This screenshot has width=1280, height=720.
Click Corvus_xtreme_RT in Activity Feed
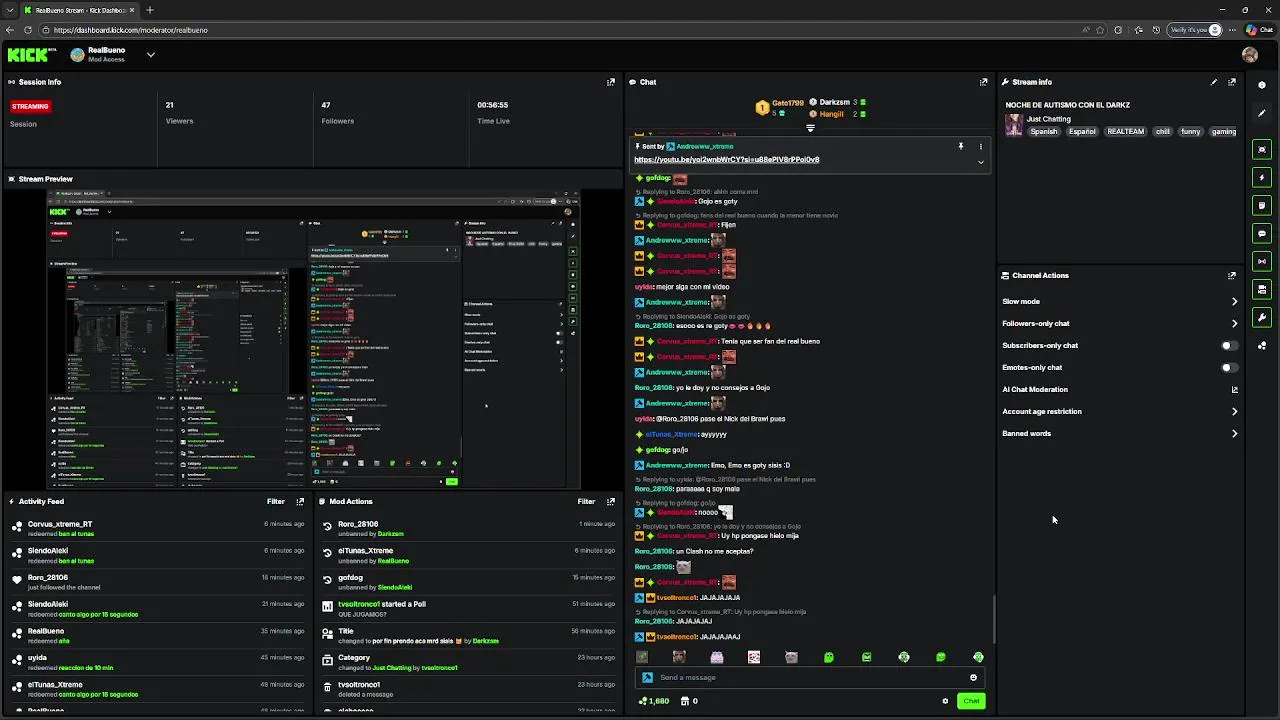60,524
